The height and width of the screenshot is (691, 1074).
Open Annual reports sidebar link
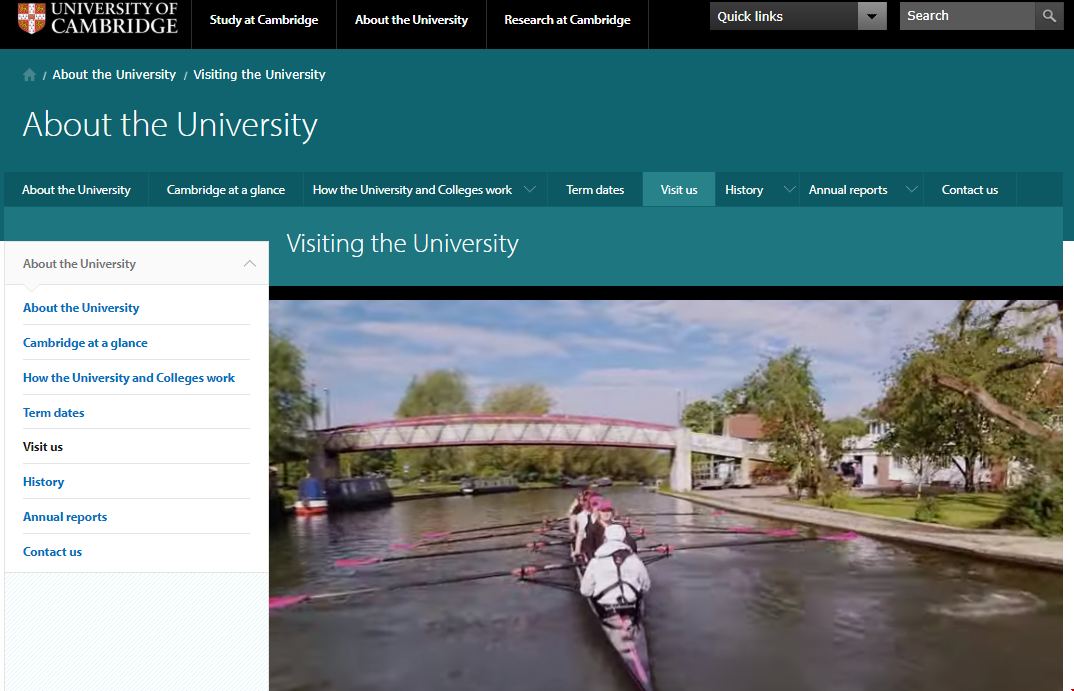[65, 517]
